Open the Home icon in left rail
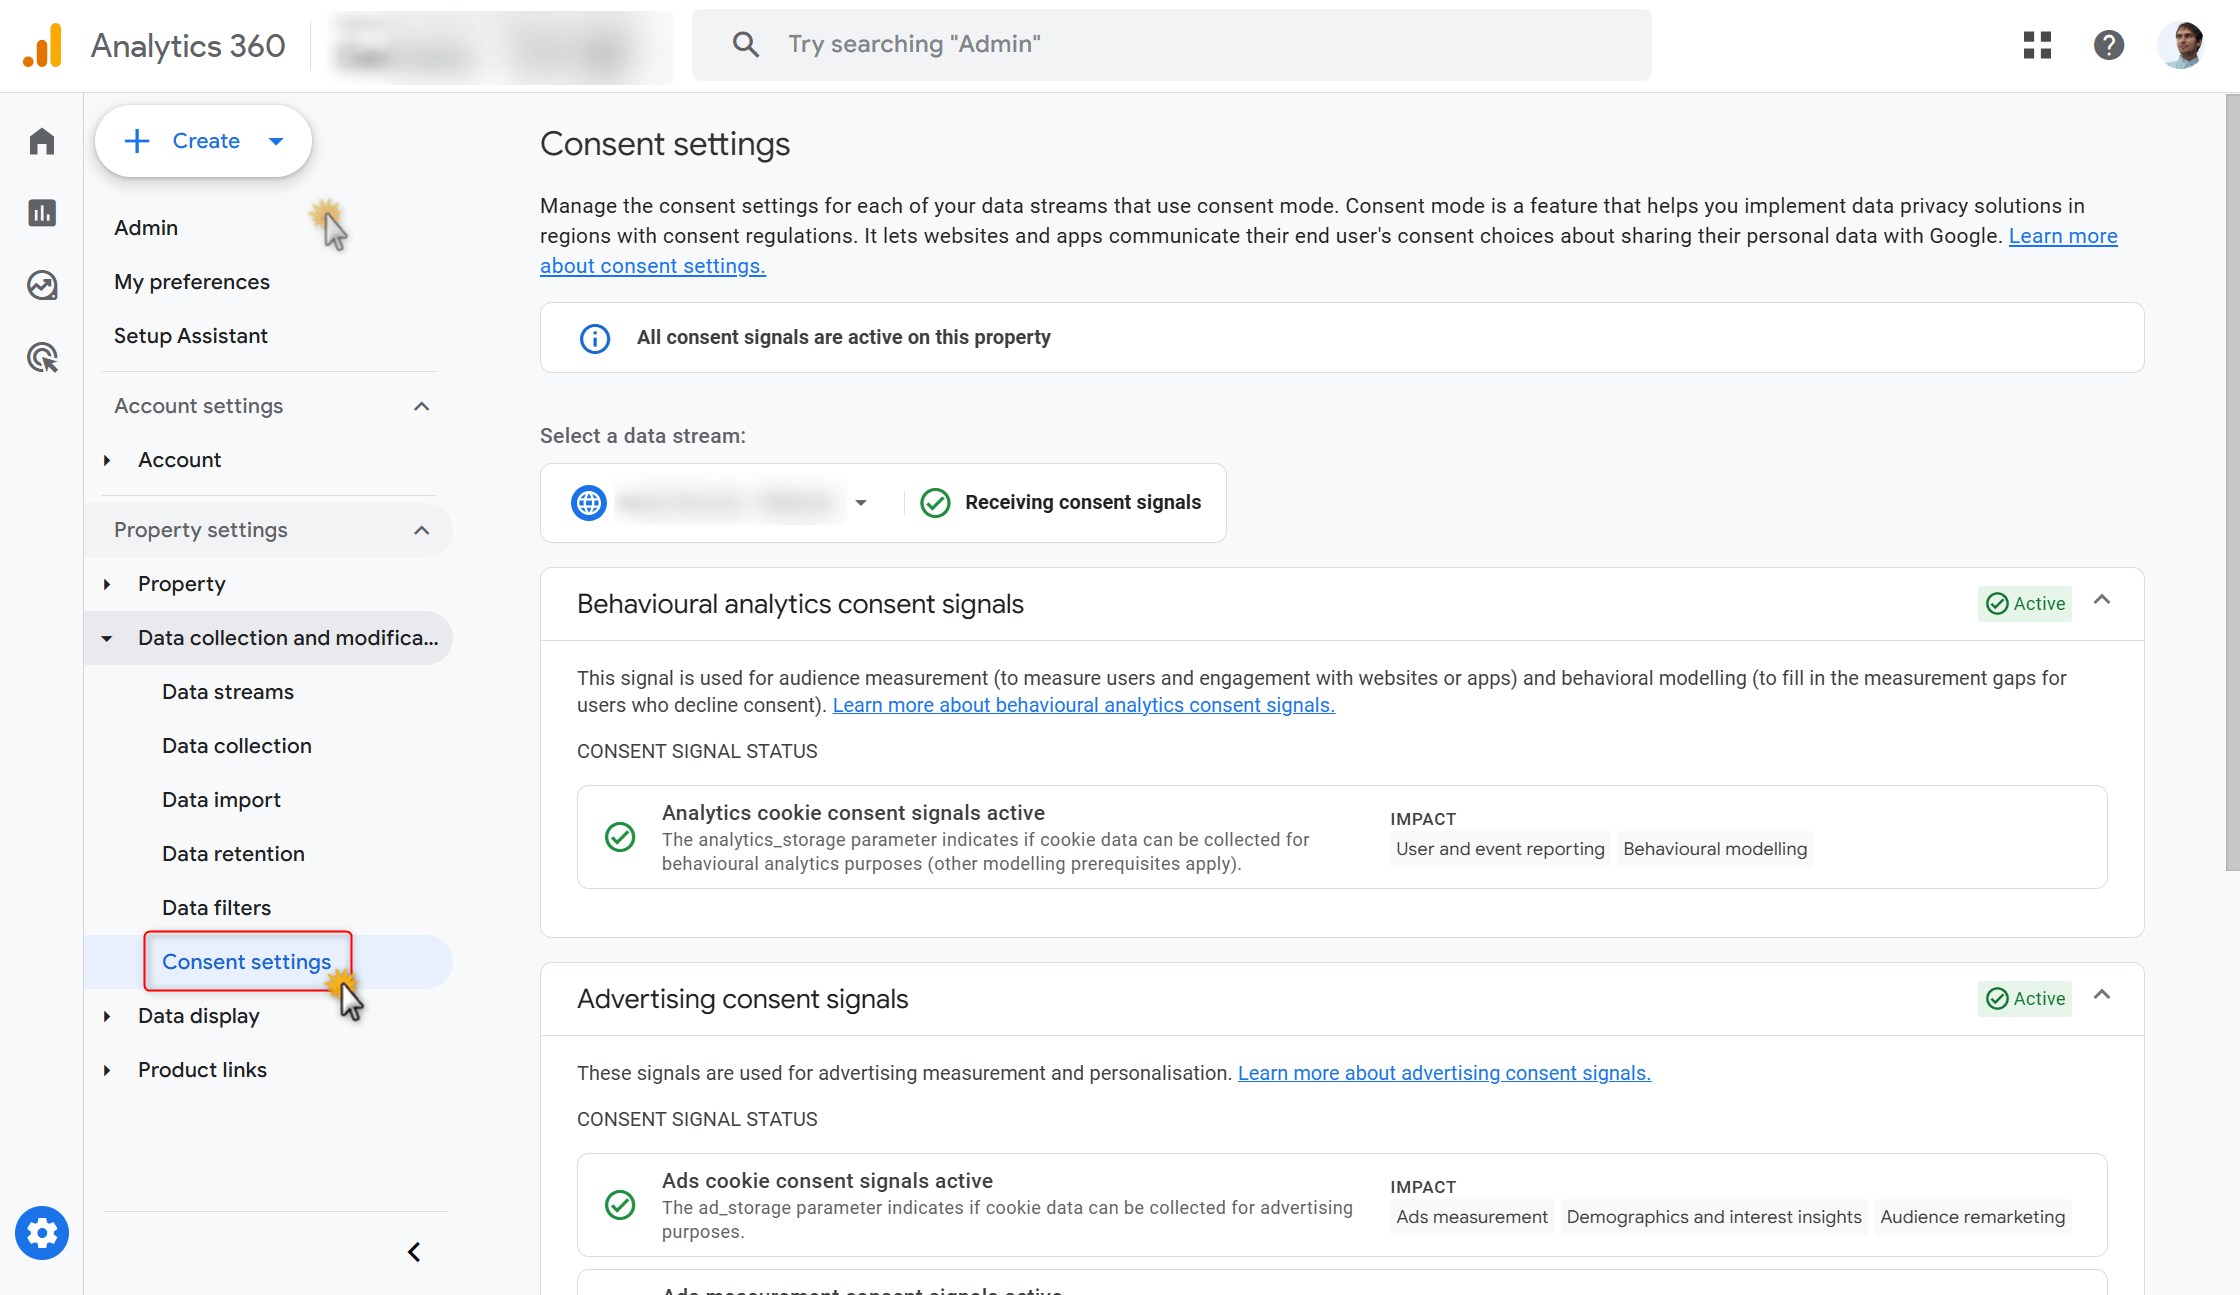2240x1295 pixels. (42, 141)
